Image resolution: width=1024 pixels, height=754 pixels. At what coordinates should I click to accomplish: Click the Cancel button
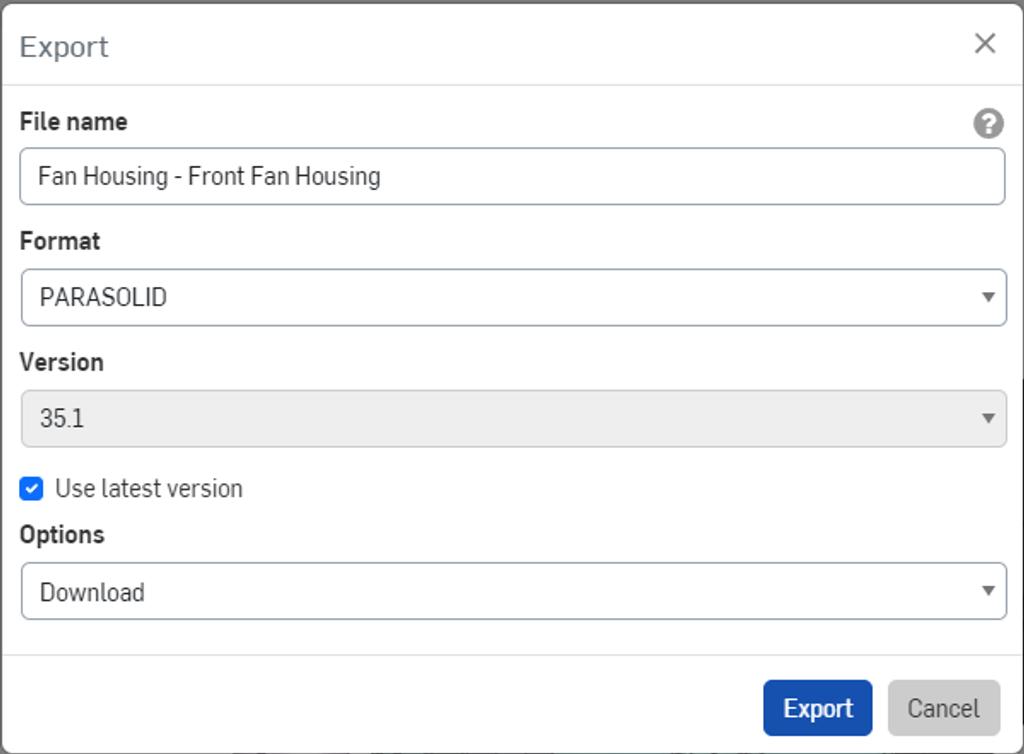click(x=944, y=708)
